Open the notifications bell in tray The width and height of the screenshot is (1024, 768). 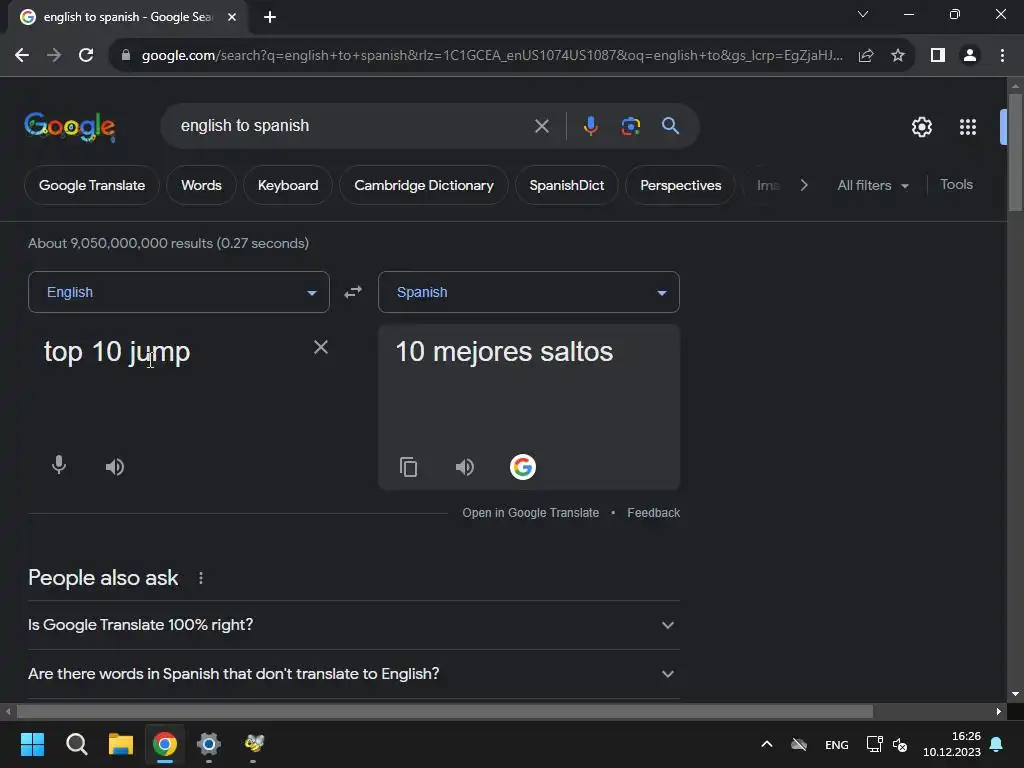point(997,744)
